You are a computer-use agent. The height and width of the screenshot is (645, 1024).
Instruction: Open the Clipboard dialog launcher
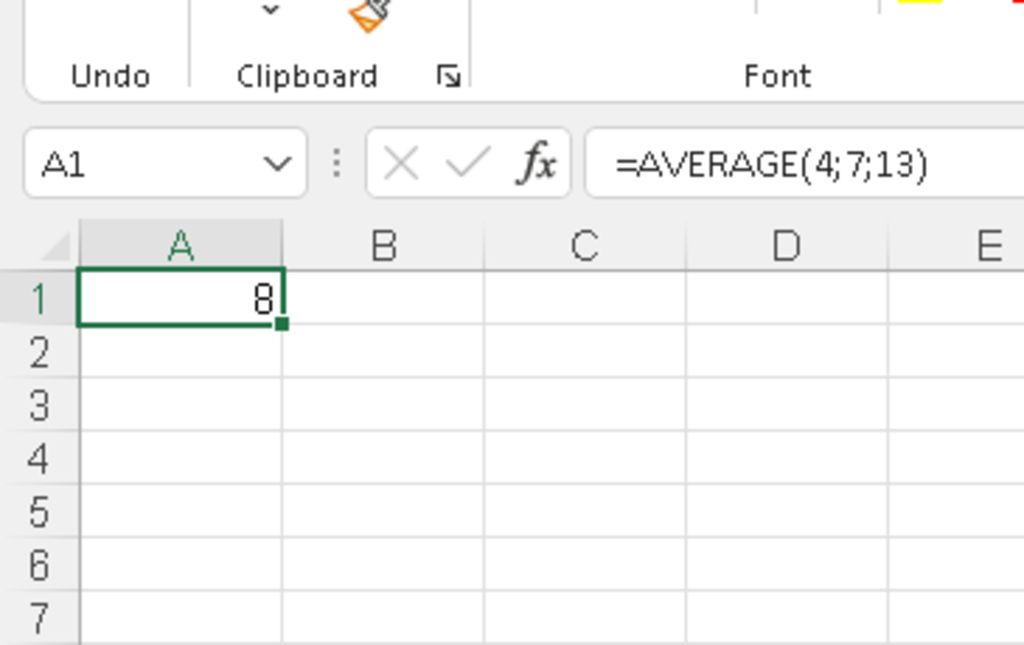(449, 76)
